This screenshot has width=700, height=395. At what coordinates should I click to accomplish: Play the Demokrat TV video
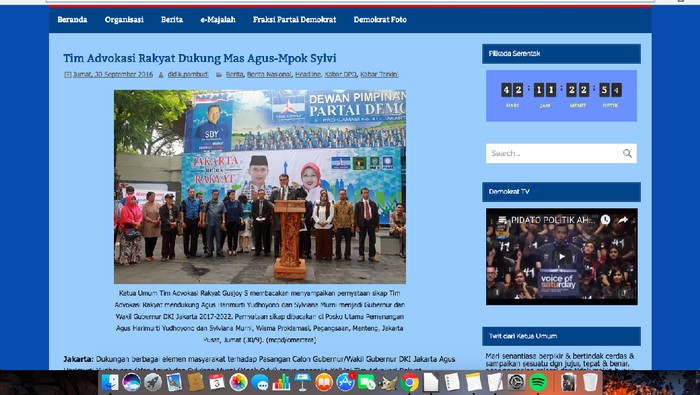pos(562,257)
